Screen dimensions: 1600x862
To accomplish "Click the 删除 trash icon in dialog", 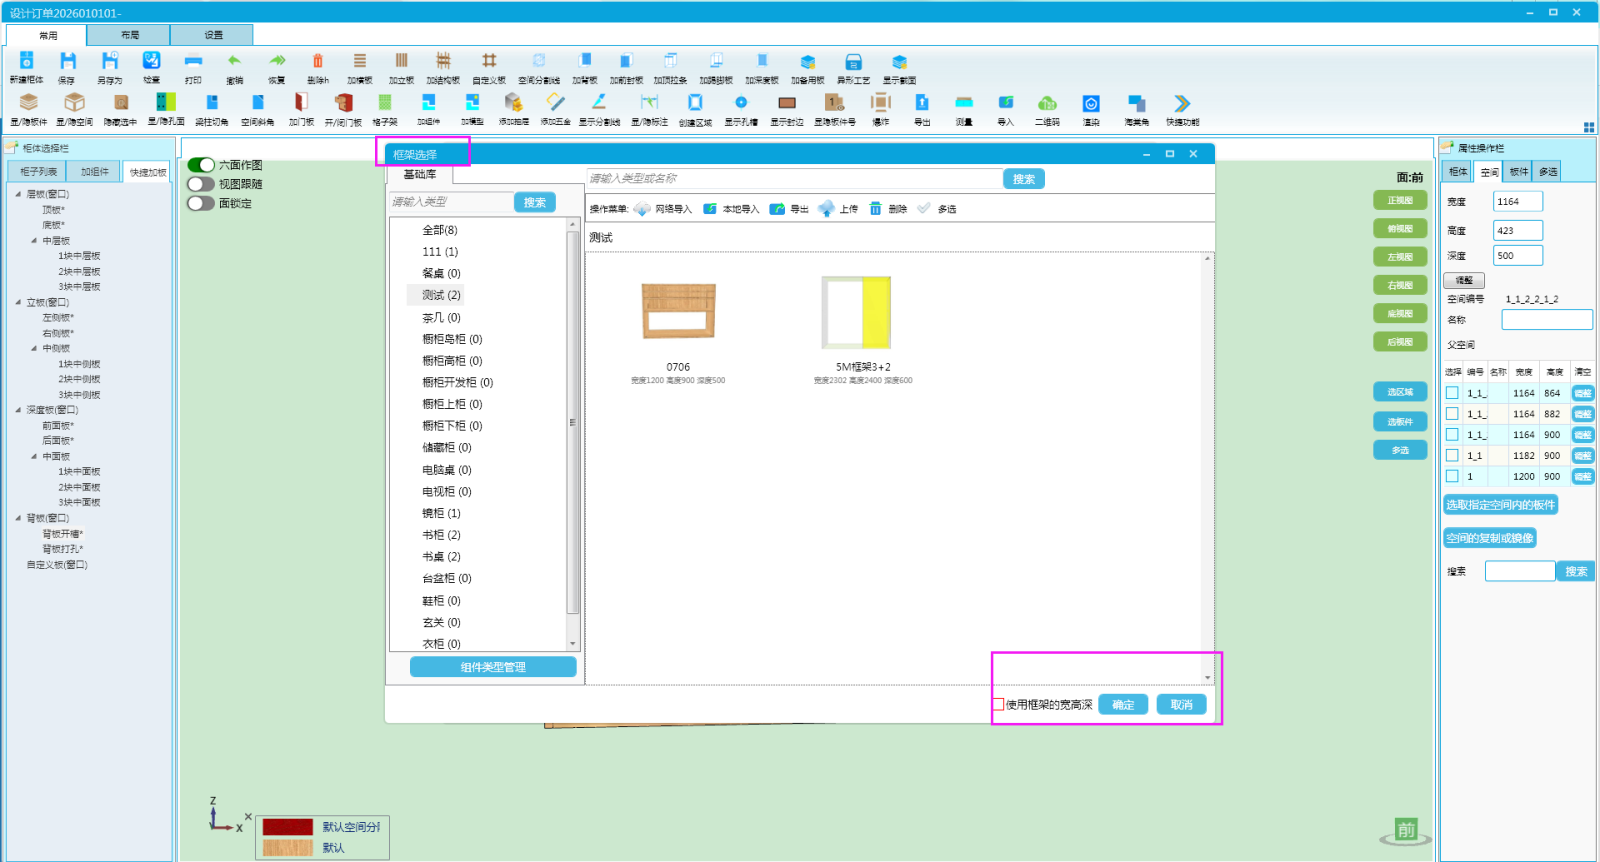I will click(876, 209).
